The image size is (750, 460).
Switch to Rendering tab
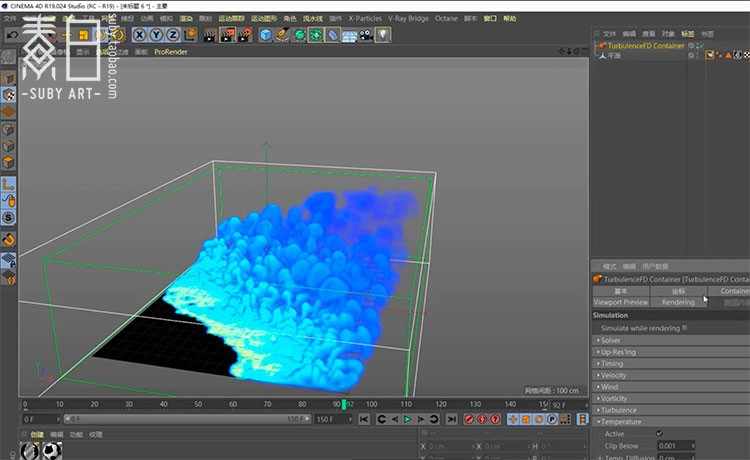click(678, 302)
